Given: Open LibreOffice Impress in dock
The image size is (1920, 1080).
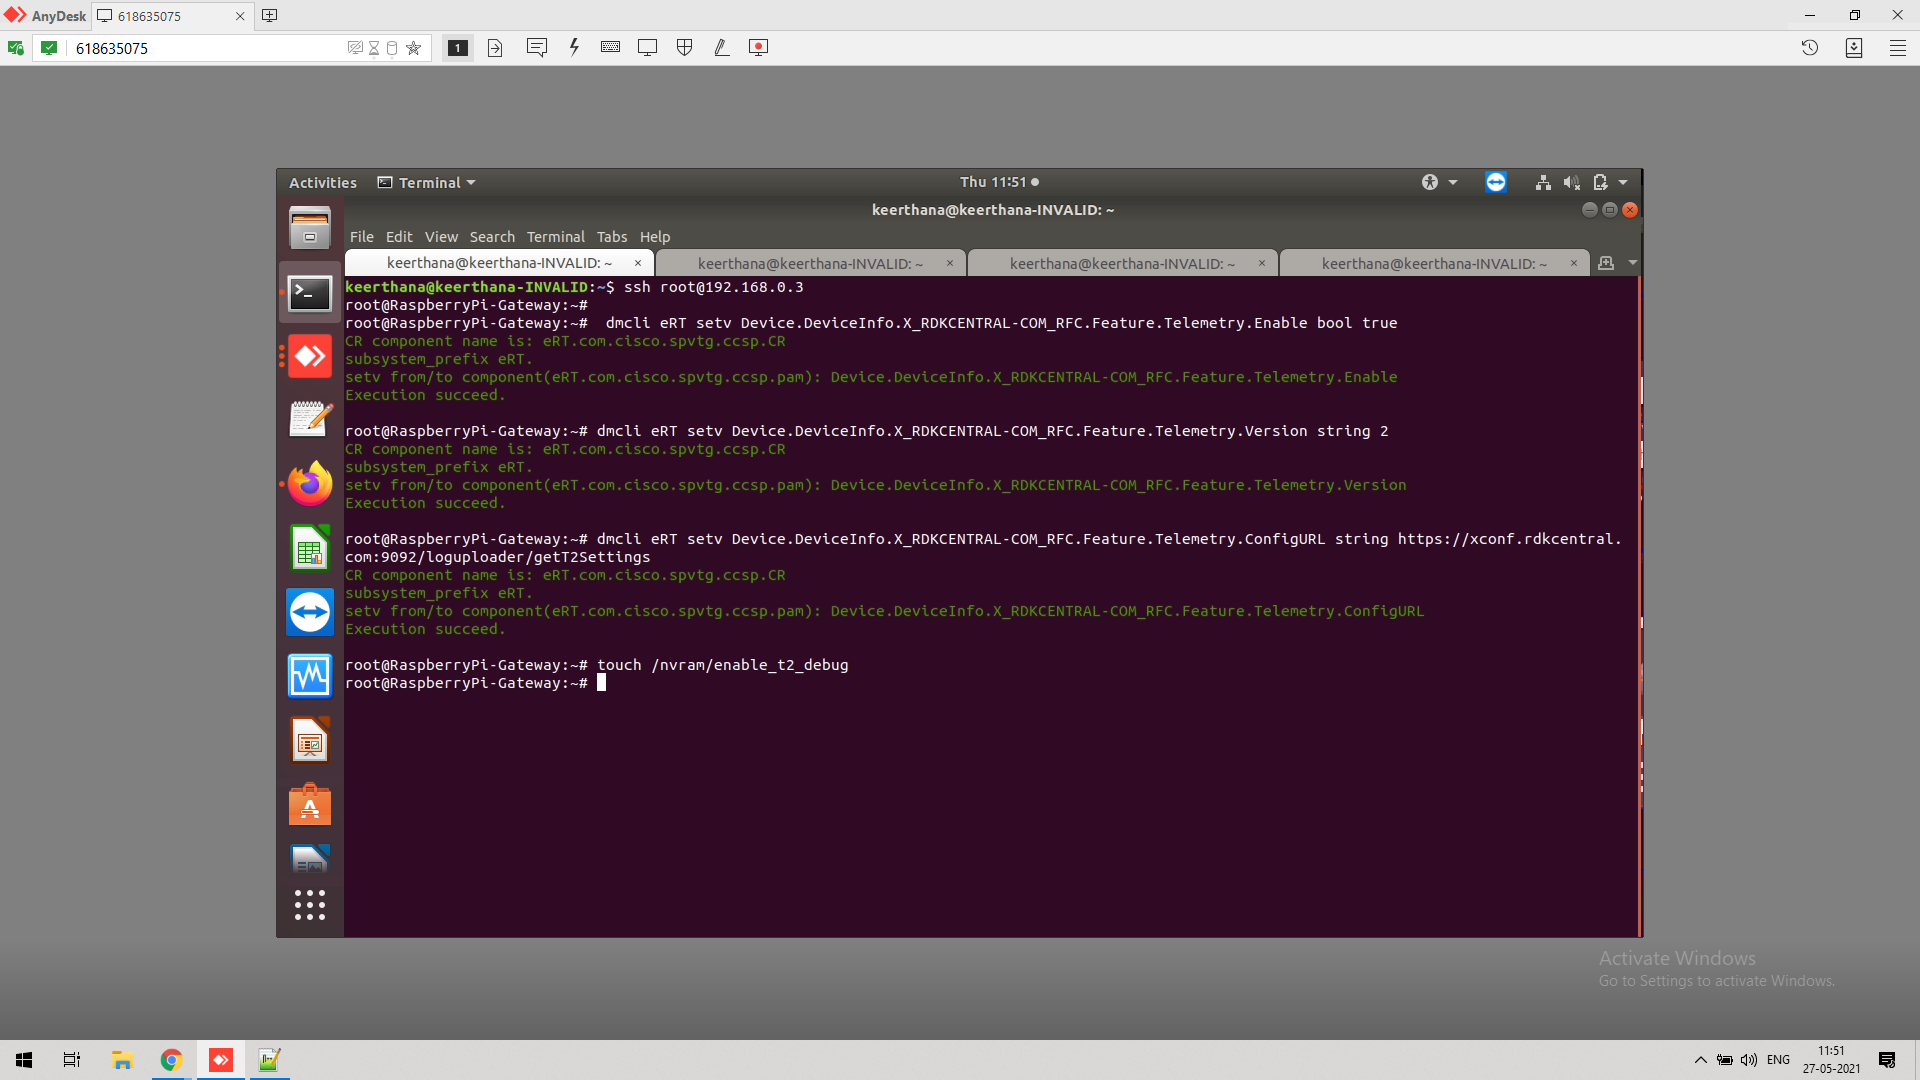Looking at the screenshot, I should click(310, 741).
